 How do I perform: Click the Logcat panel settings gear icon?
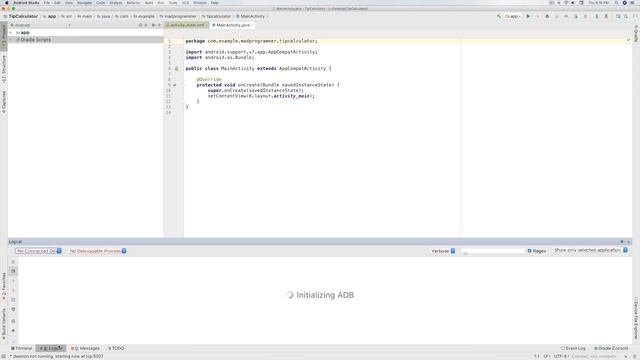point(622,242)
